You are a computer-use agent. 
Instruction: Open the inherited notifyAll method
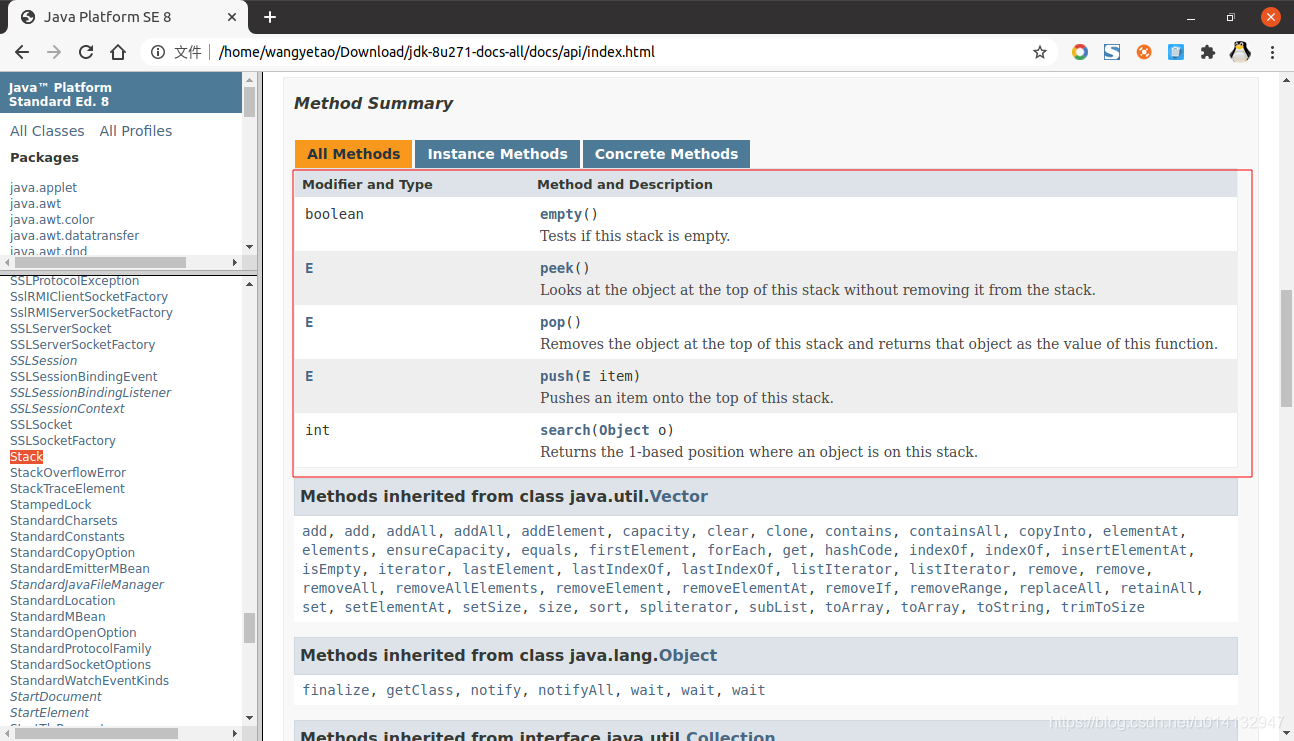[x=576, y=690]
